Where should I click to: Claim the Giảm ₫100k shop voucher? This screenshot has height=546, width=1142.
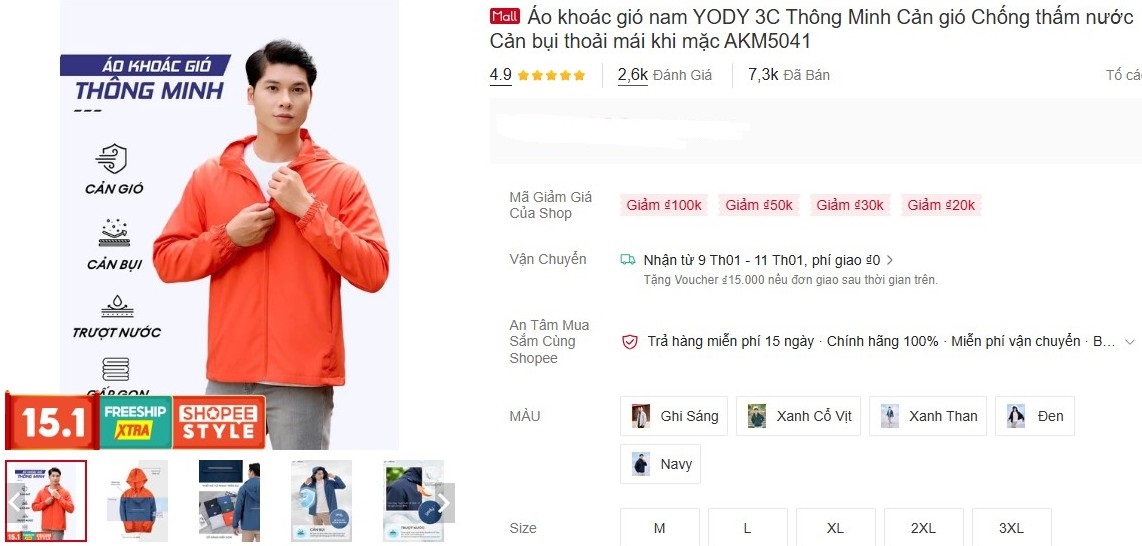[x=664, y=205]
